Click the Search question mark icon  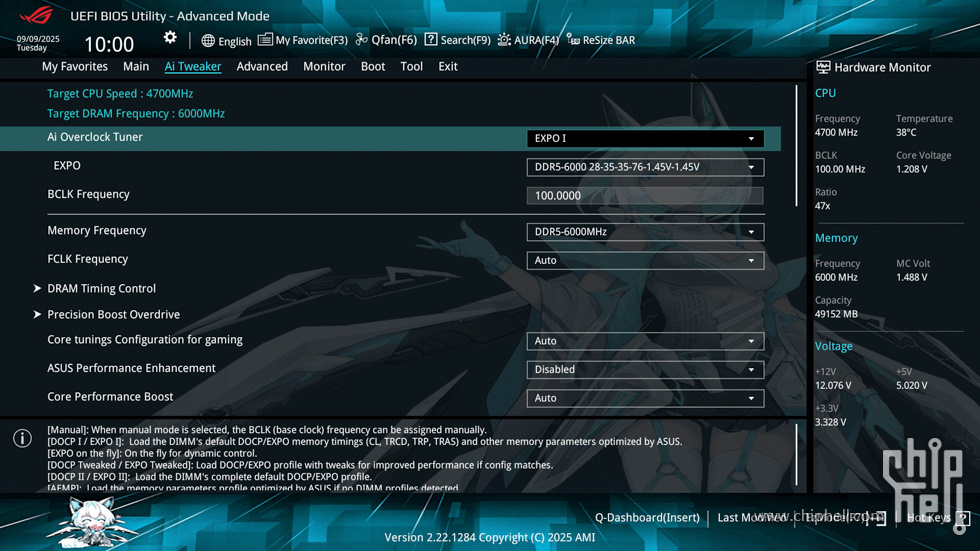[431, 39]
